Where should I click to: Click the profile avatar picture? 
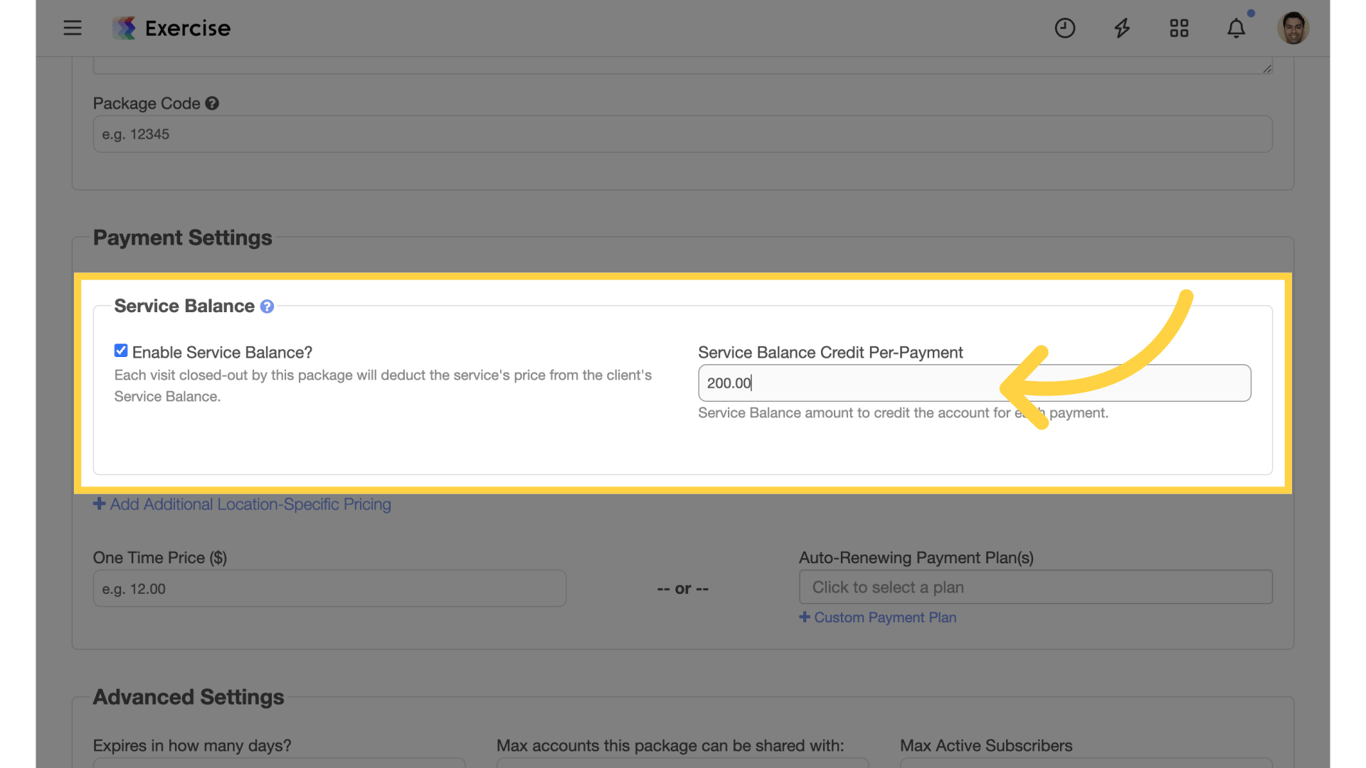coord(1293,27)
